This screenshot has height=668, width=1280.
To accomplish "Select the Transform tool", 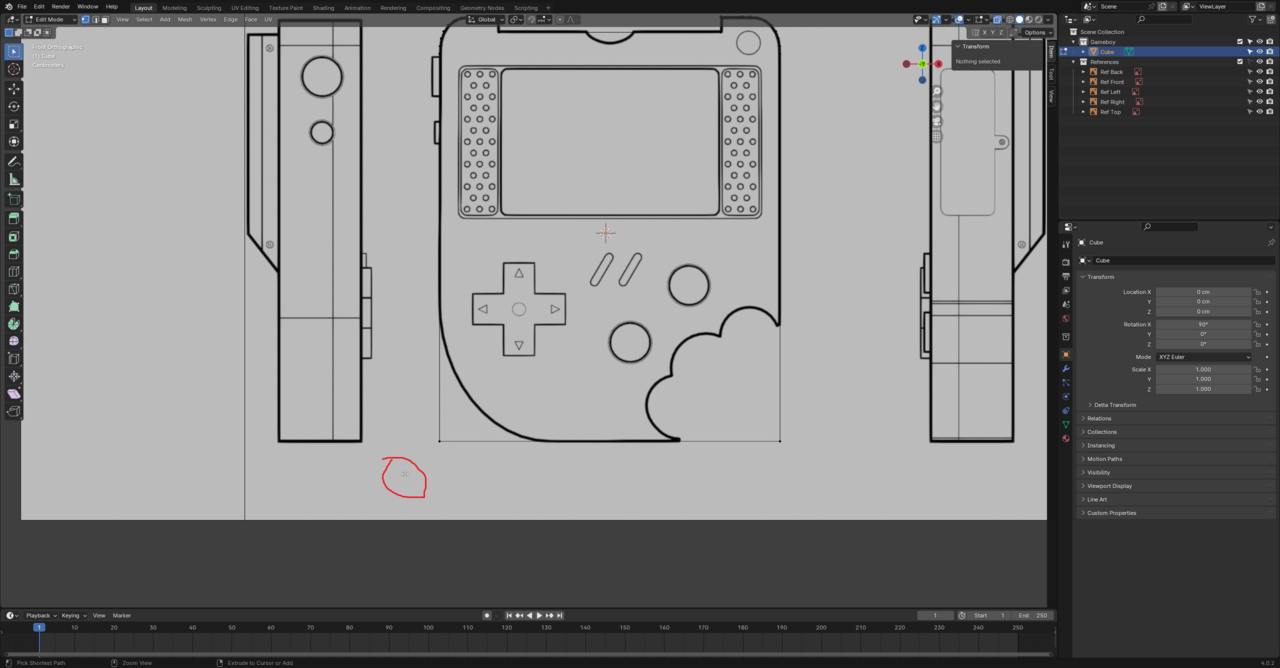I will point(14,142).
